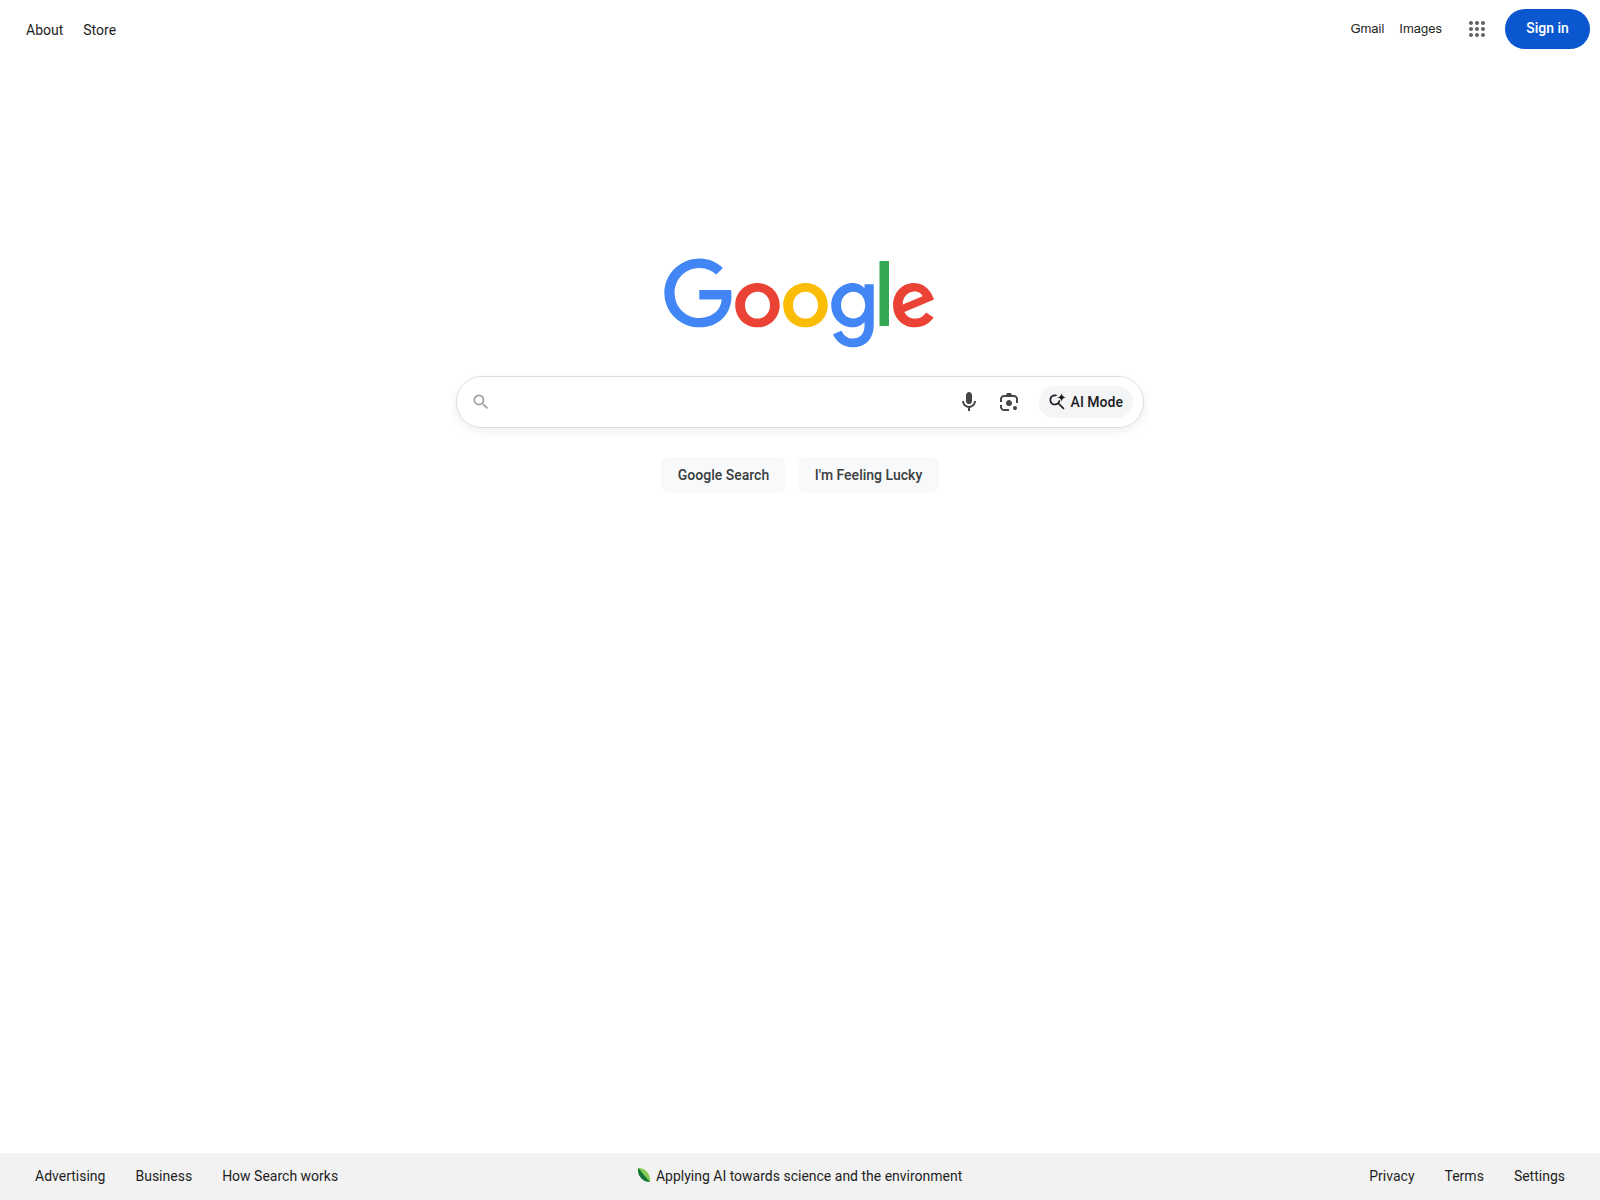Click the Google logo
Image resolution: width=1600 pixels, height=1200 pixels.
tap(799, 302)
